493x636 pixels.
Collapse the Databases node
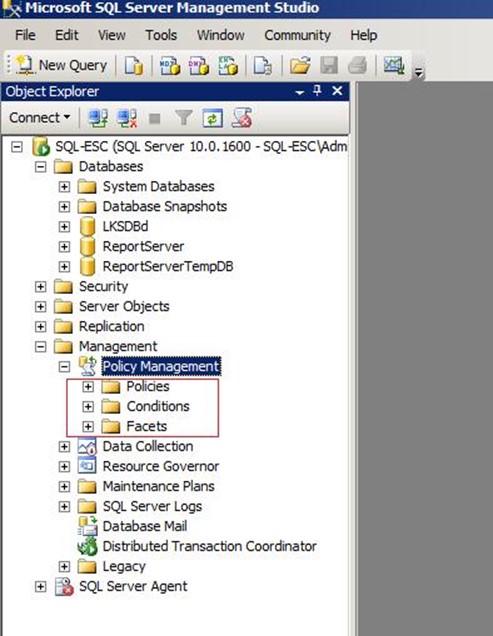40,167
